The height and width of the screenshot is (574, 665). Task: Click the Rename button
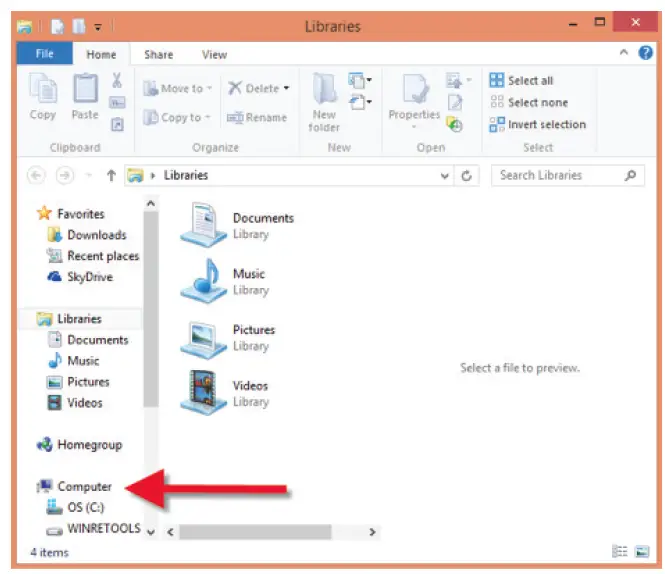257,118
